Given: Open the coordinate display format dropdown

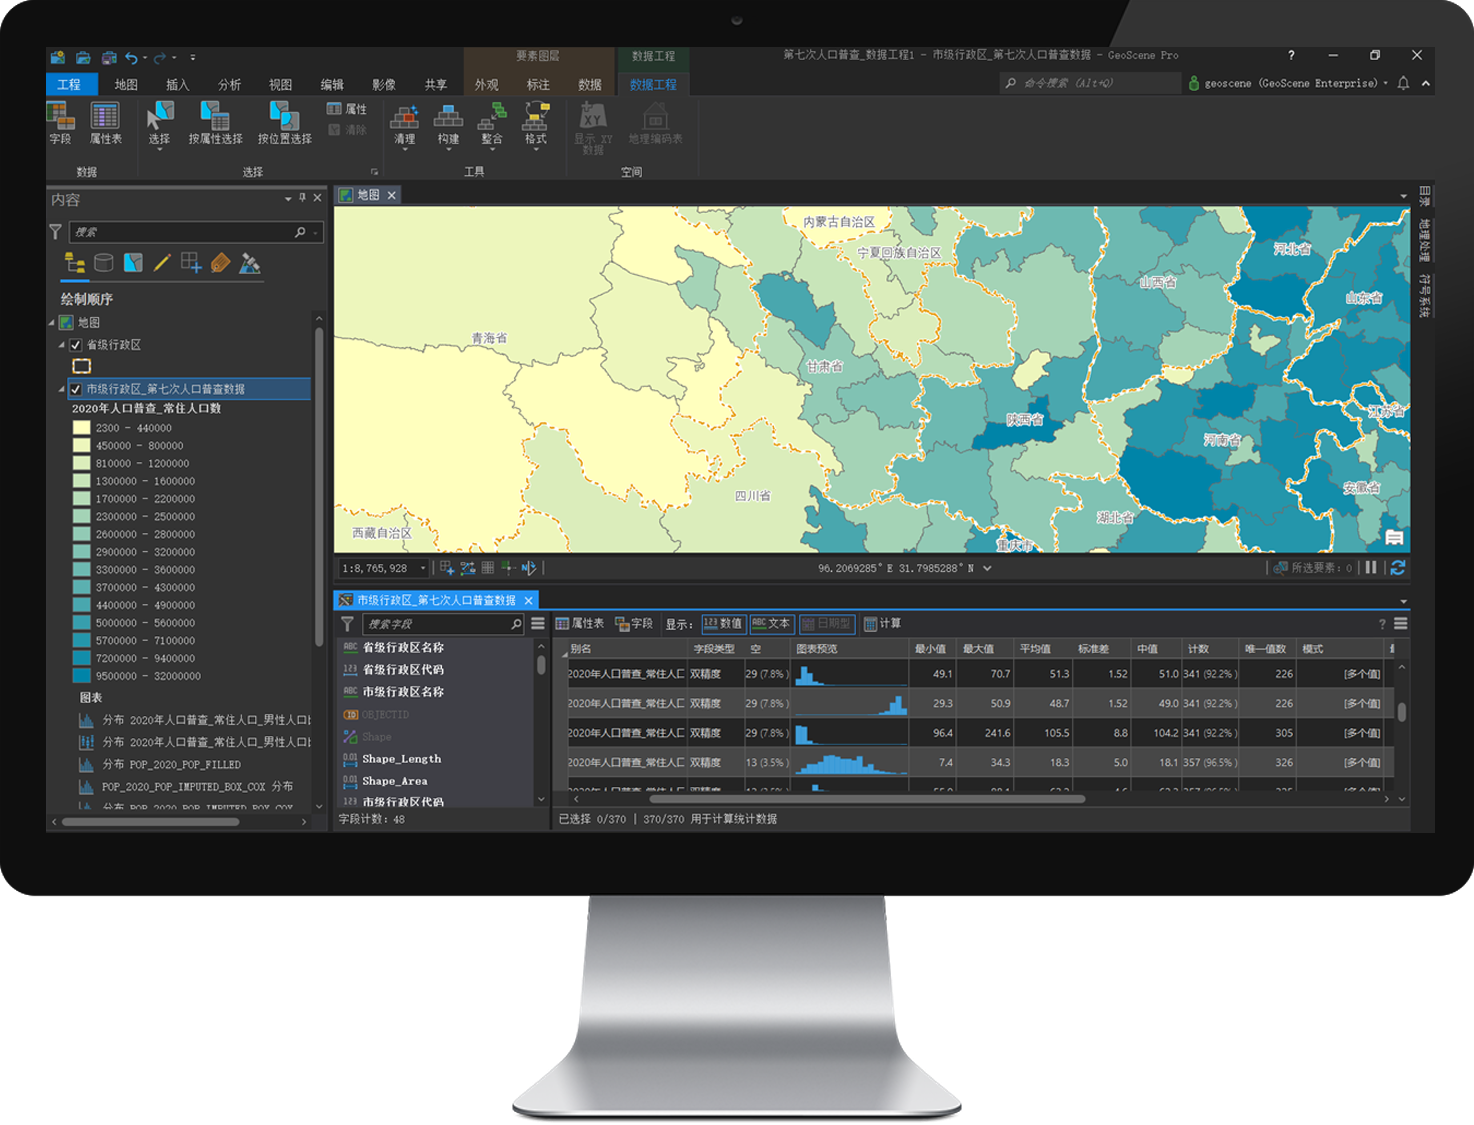Looking at the screenshot, I should point(987,568).
